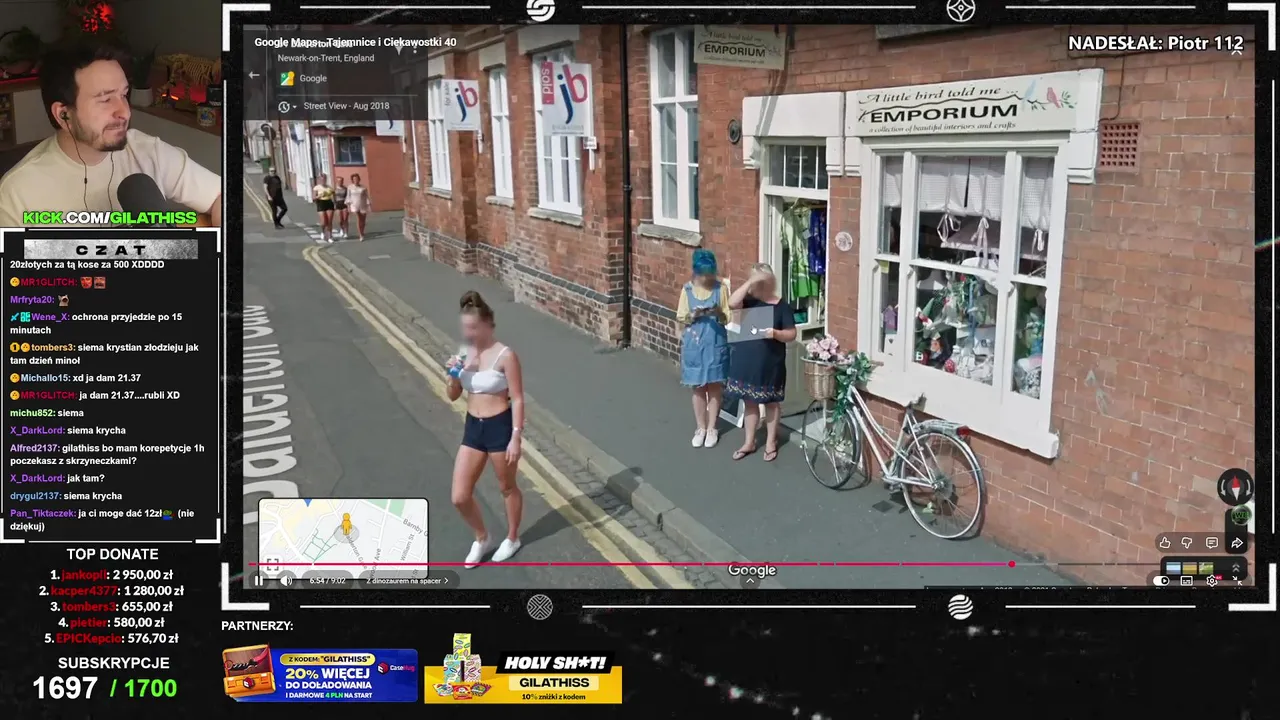This screenshot has height=720, width=1280.
Task: Expand the minimap with the fullscreen corner icon
Action: (x=272, y=564)
